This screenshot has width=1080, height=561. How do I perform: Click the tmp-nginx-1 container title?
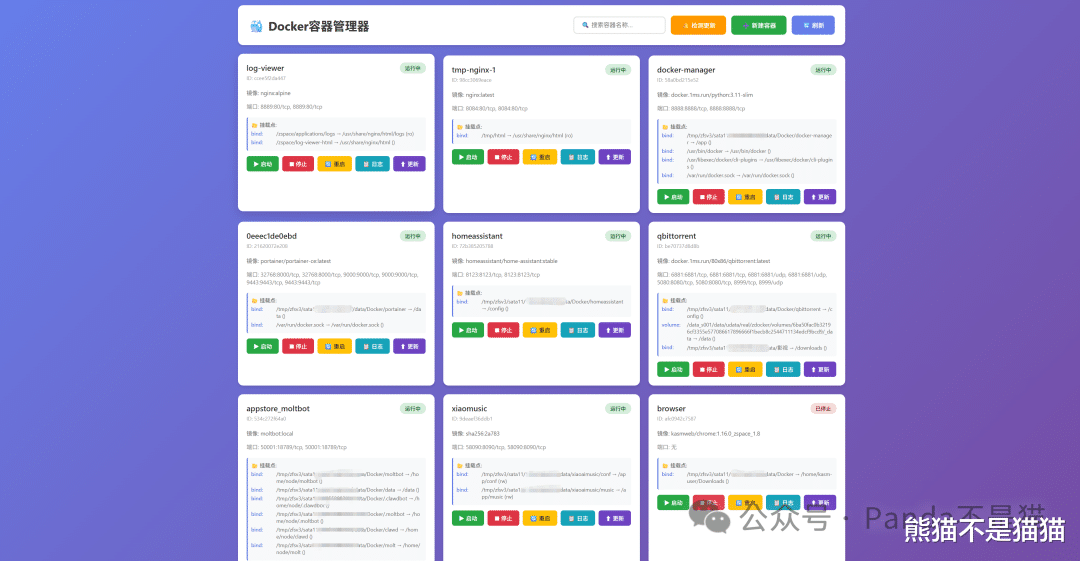click(474, 70)
